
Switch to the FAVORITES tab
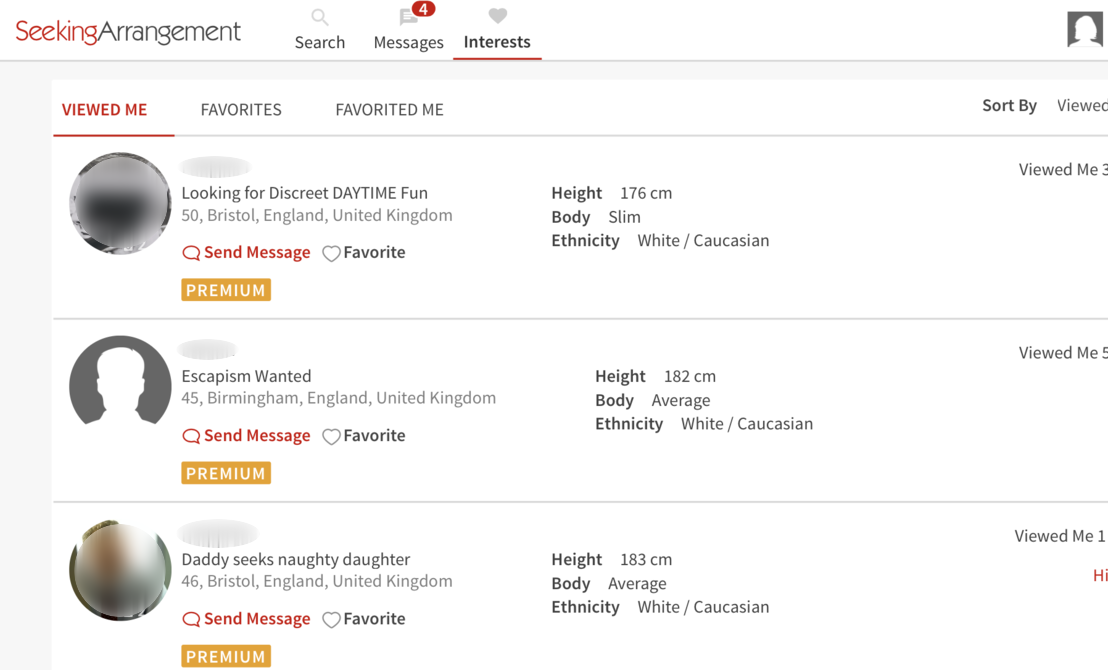click(x=241, y=110)
